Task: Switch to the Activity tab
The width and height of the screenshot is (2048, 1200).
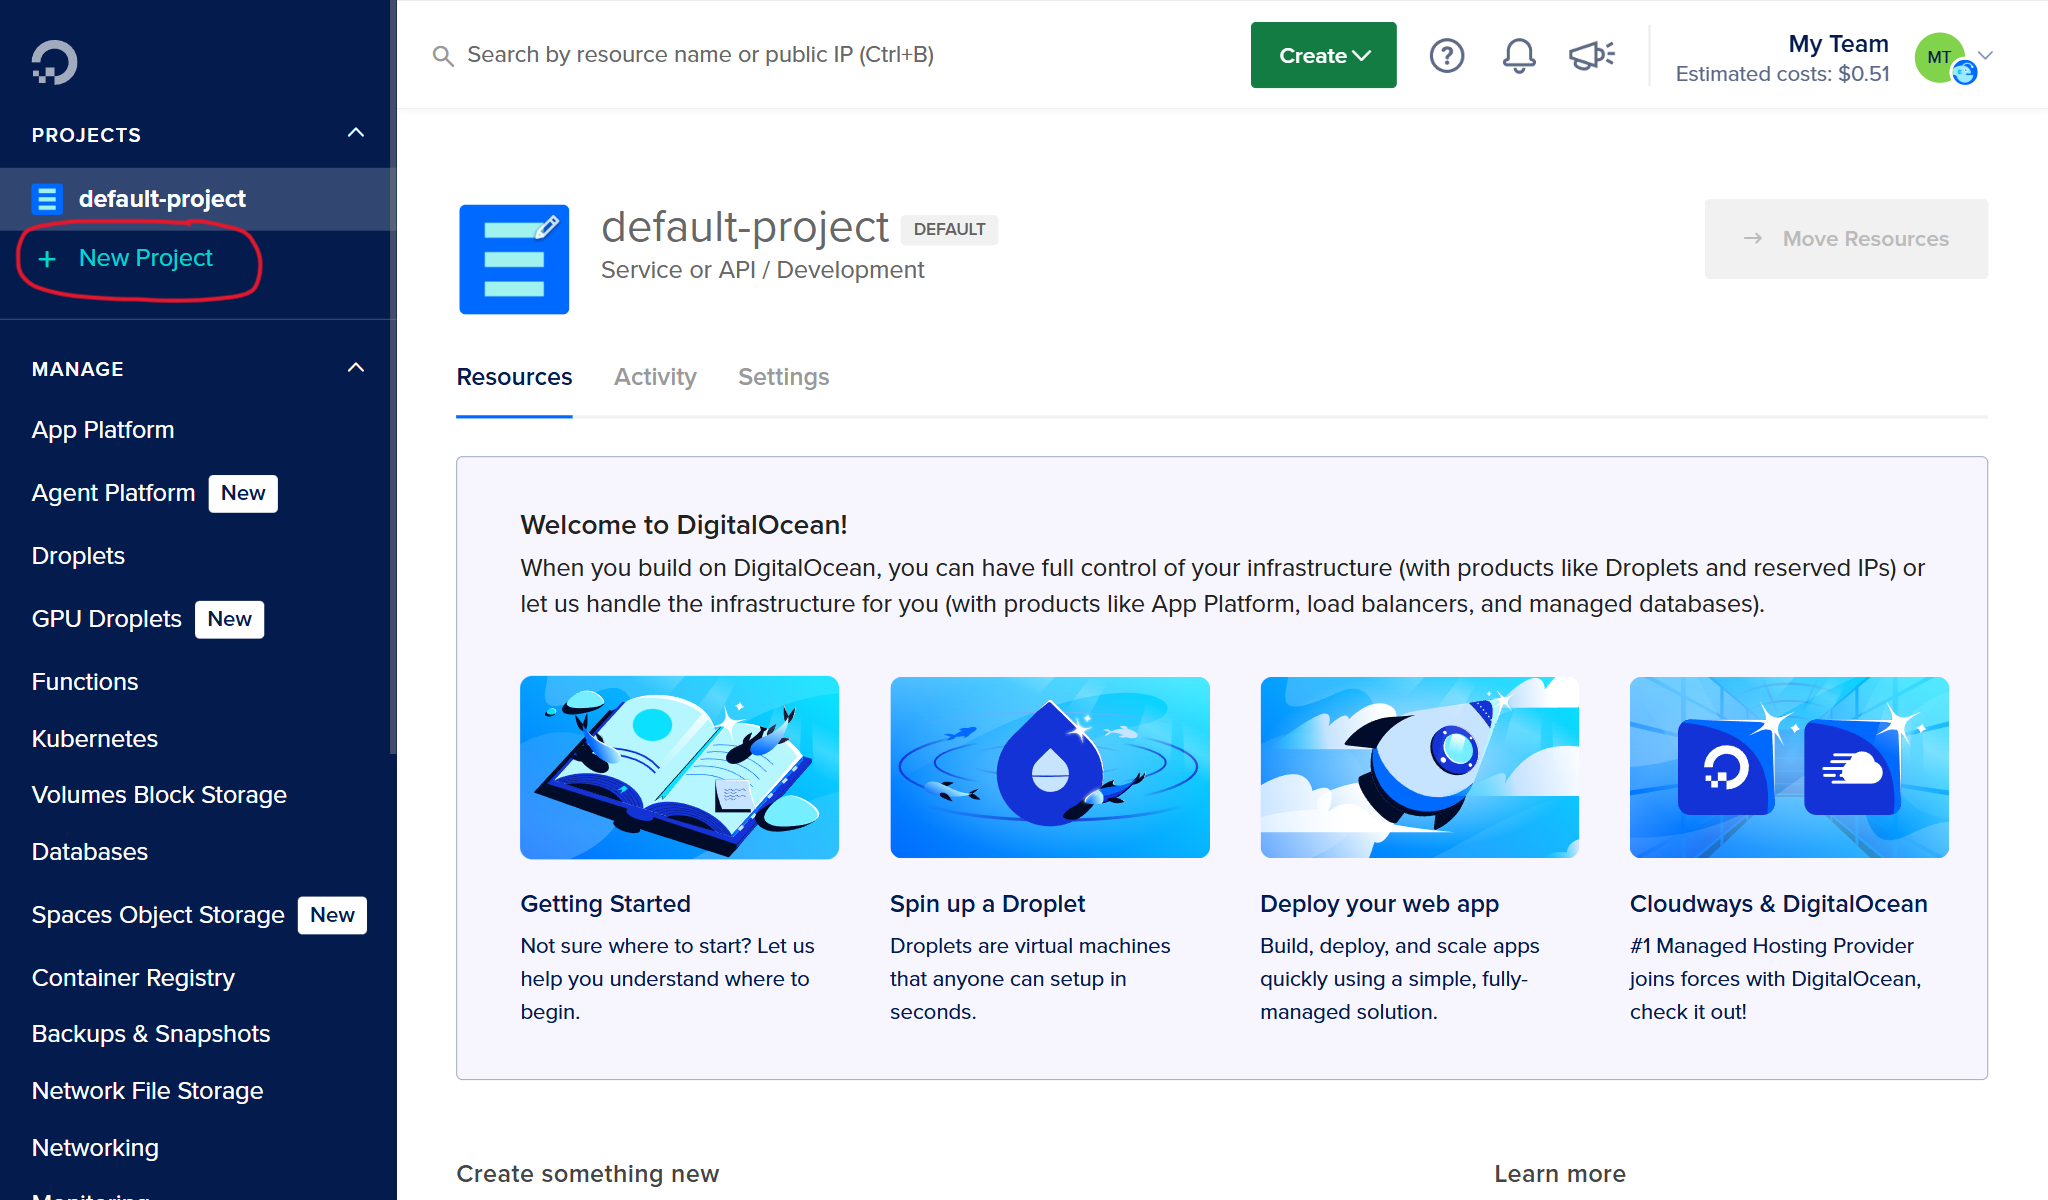Action: (x=655, y=377)
